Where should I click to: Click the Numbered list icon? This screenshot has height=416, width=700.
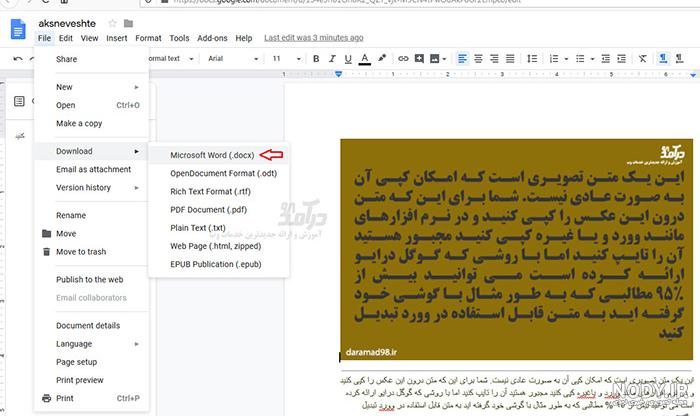point(554,58)
